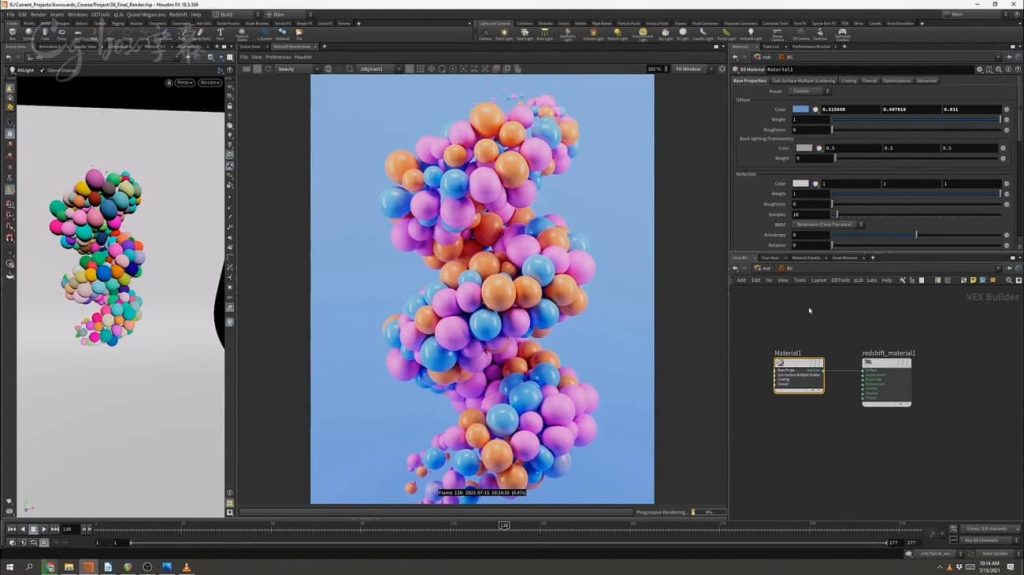Viewport: 1024px width, 575px height.
Task: Click the parameter search magnifier icon
Action: tap(999, 69)
